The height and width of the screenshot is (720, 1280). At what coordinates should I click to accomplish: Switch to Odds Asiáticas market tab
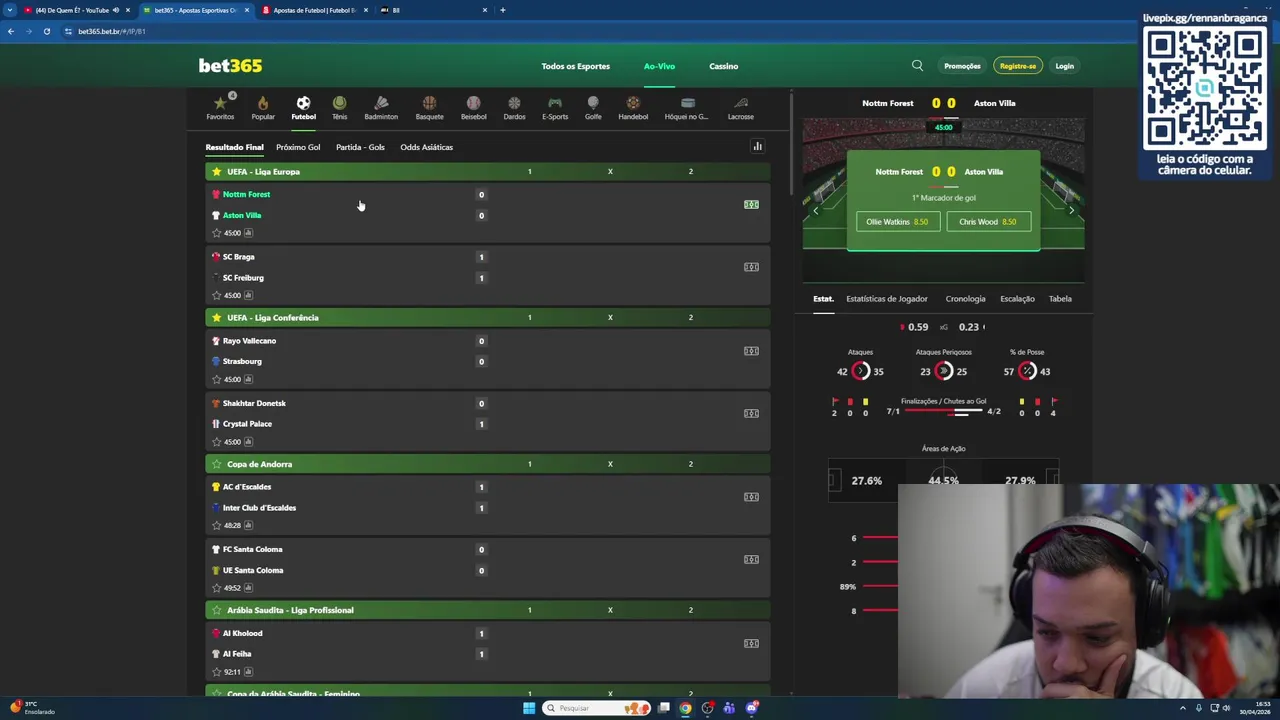click(426, 147)
